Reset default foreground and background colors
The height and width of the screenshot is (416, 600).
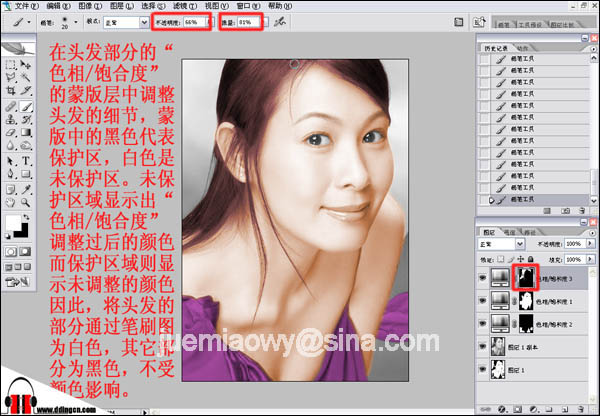8,237
